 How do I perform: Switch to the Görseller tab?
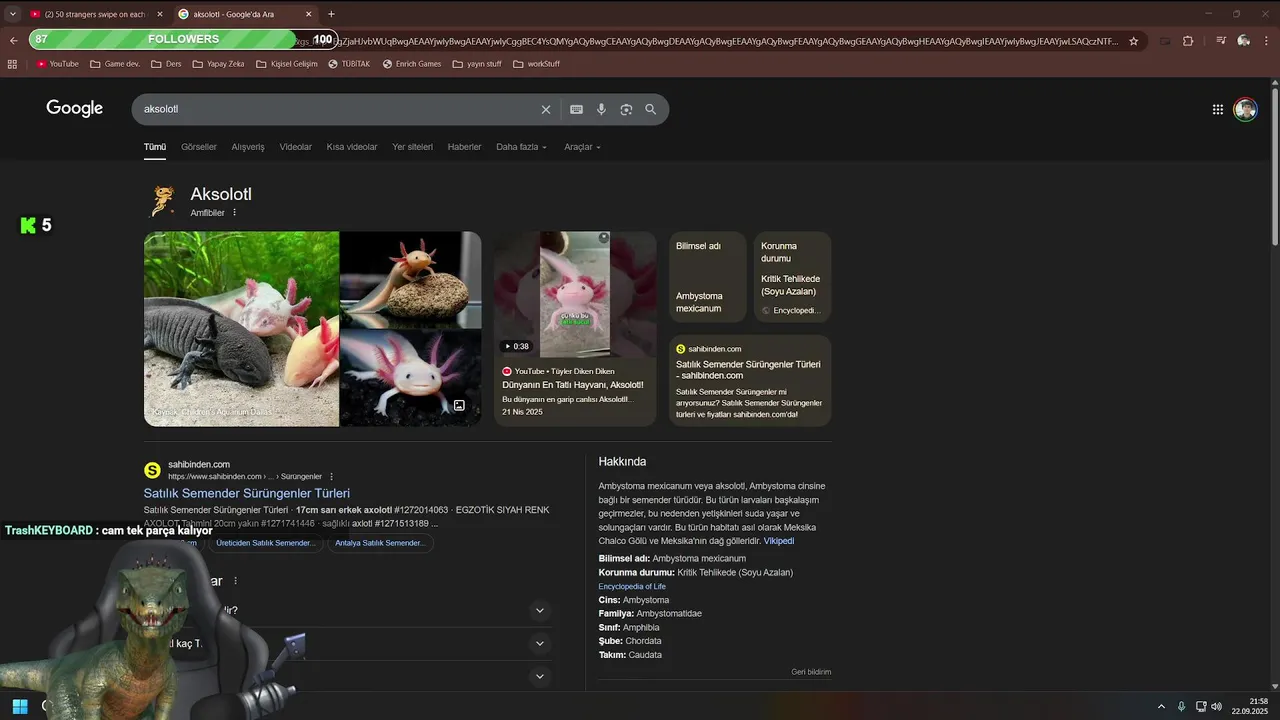[x=199, y=147]
